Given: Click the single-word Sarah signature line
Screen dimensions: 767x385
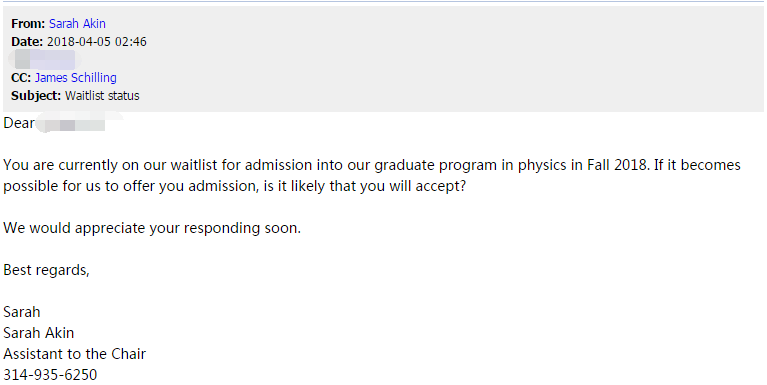Looking at the screenshot, I should (x=22, y=312).
